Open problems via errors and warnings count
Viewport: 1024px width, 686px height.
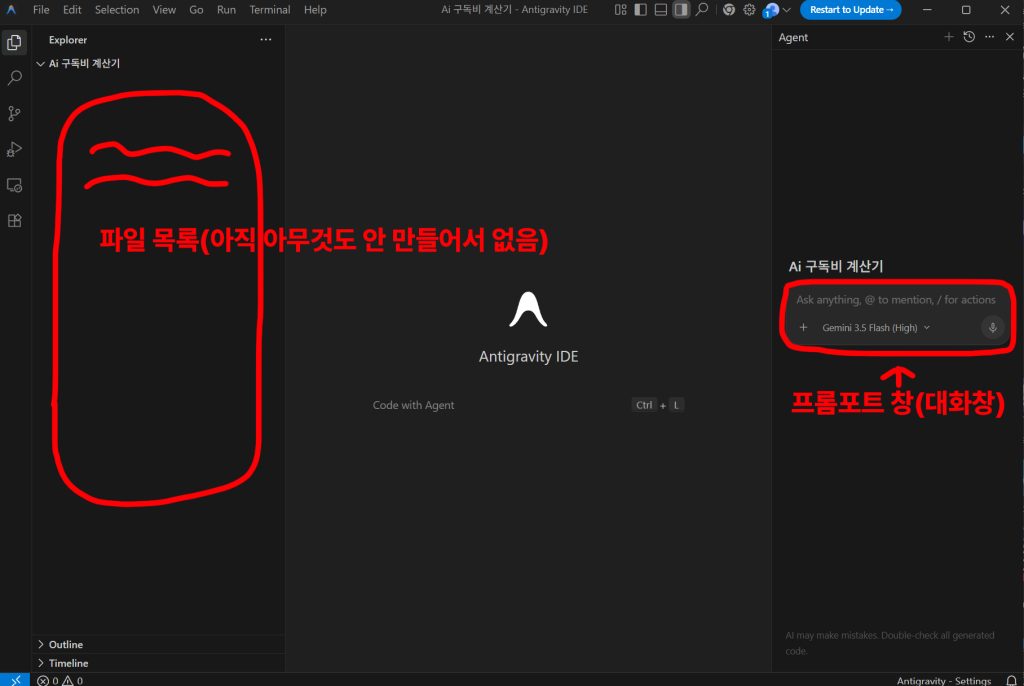[x=60, y=680]
